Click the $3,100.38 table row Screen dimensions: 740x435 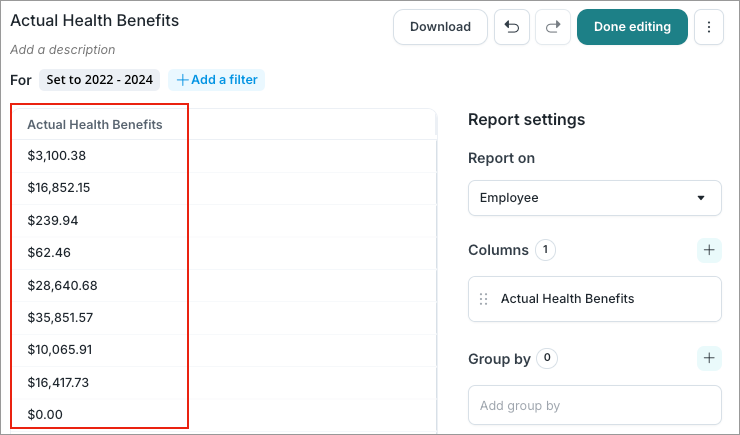tap(224, 156)
